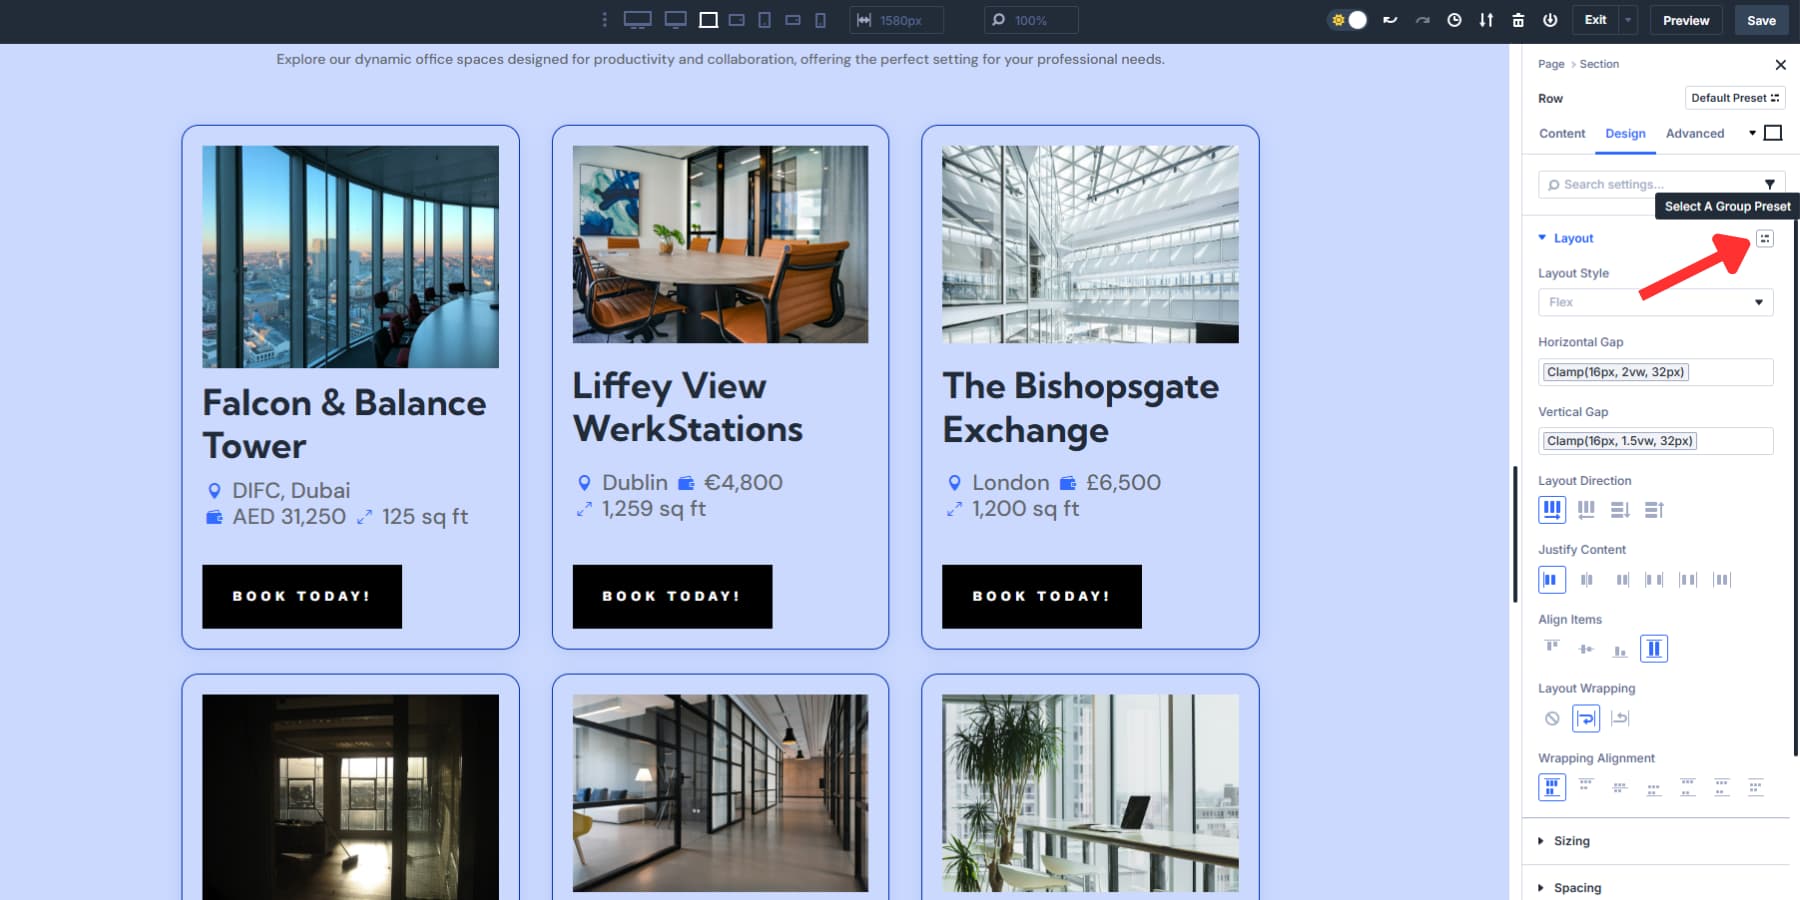1800x900 pixels.
Task: Click the trash icon to discard changes
Action: click(x=1519, y=19)
